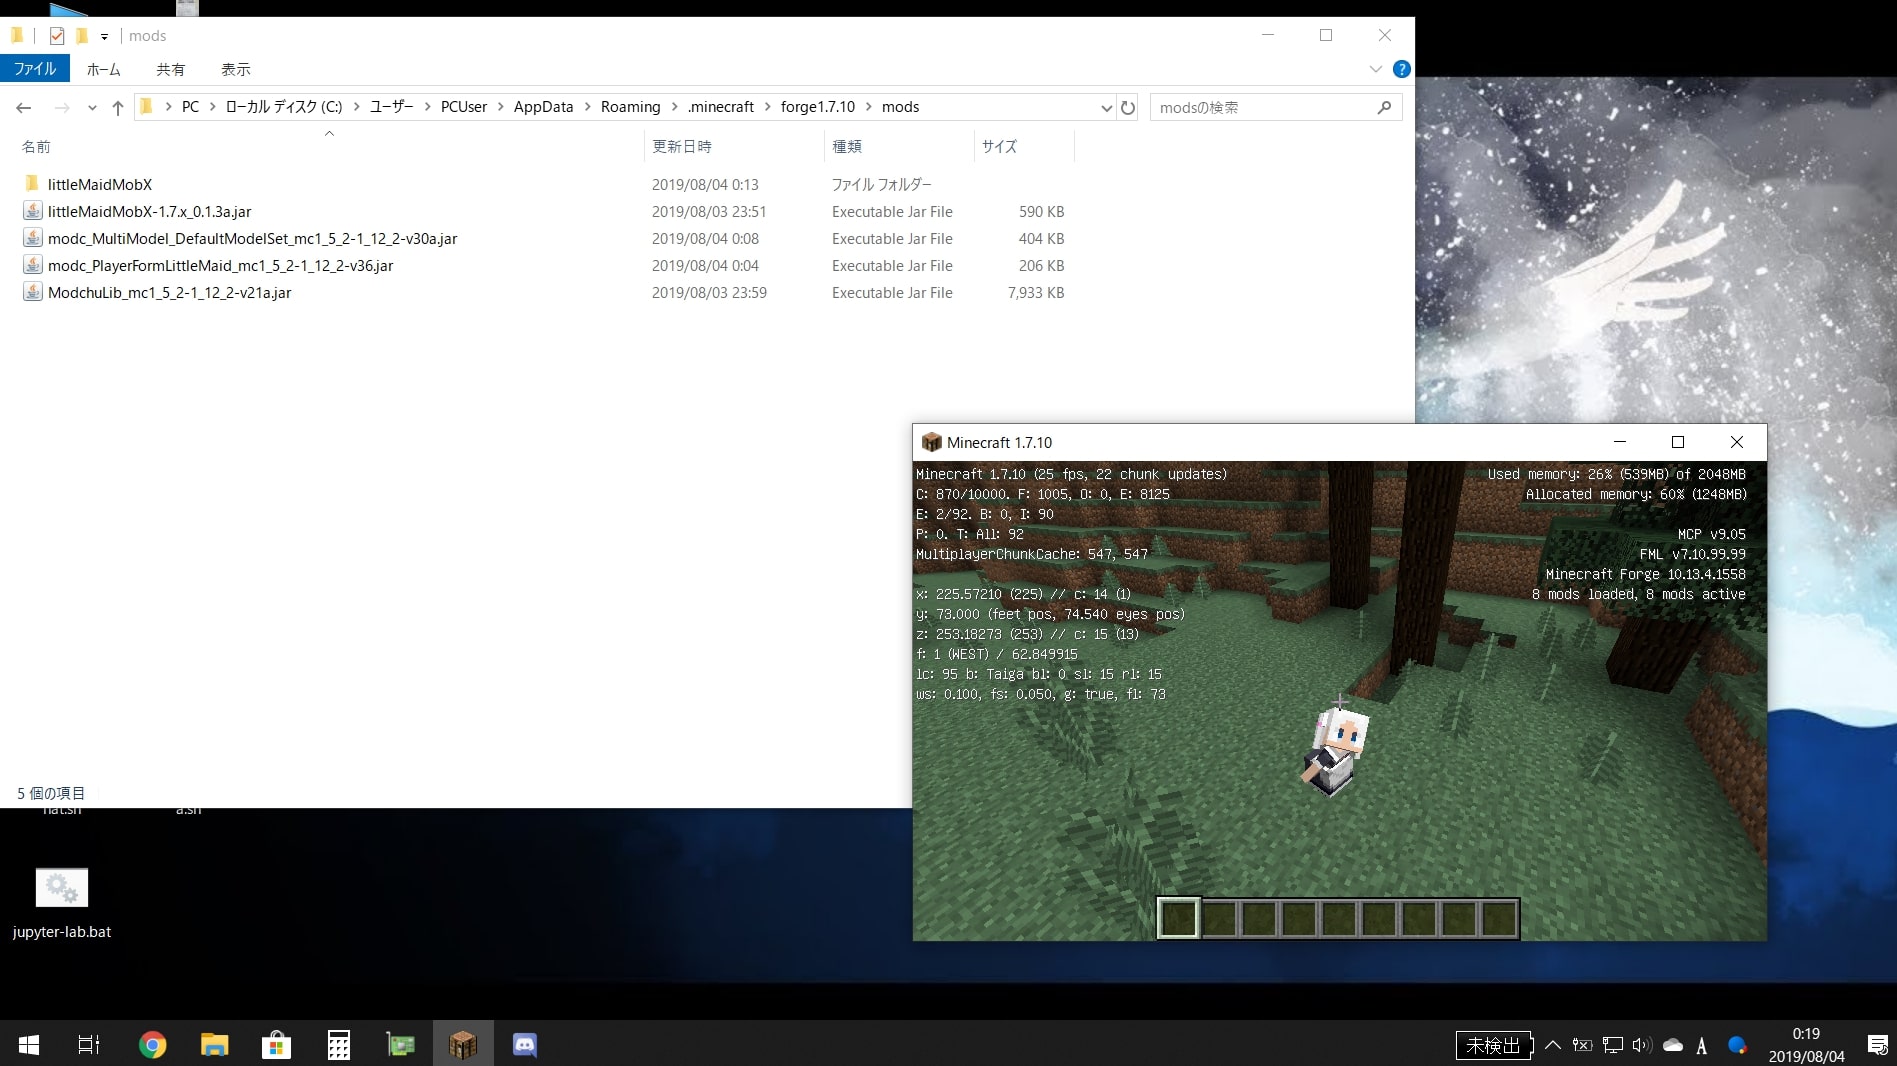1897x1066 pixels.
Task: Click forge1.7.10 breadcrumb segment
Action: click(818, 107)
